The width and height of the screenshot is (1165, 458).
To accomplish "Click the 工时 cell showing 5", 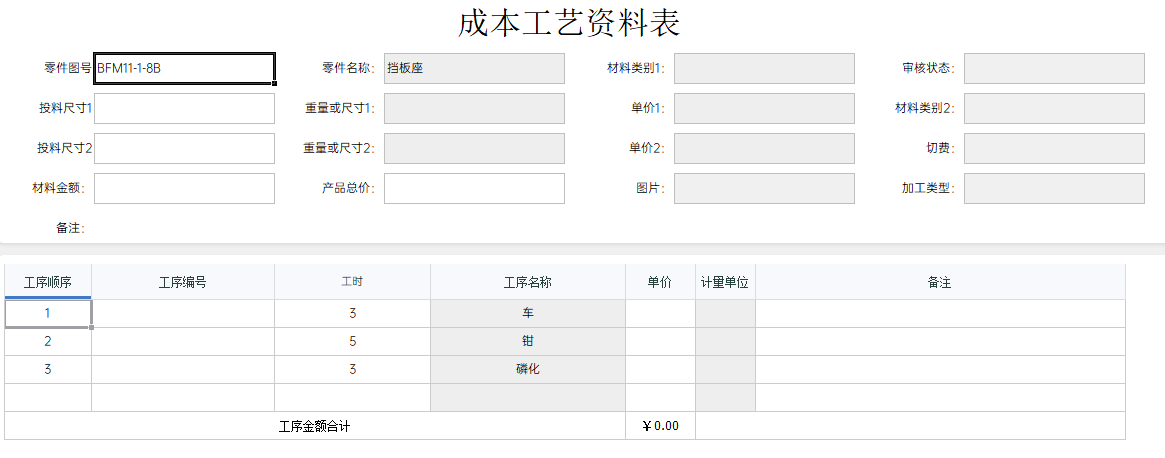I will click(x=352, y=342).
